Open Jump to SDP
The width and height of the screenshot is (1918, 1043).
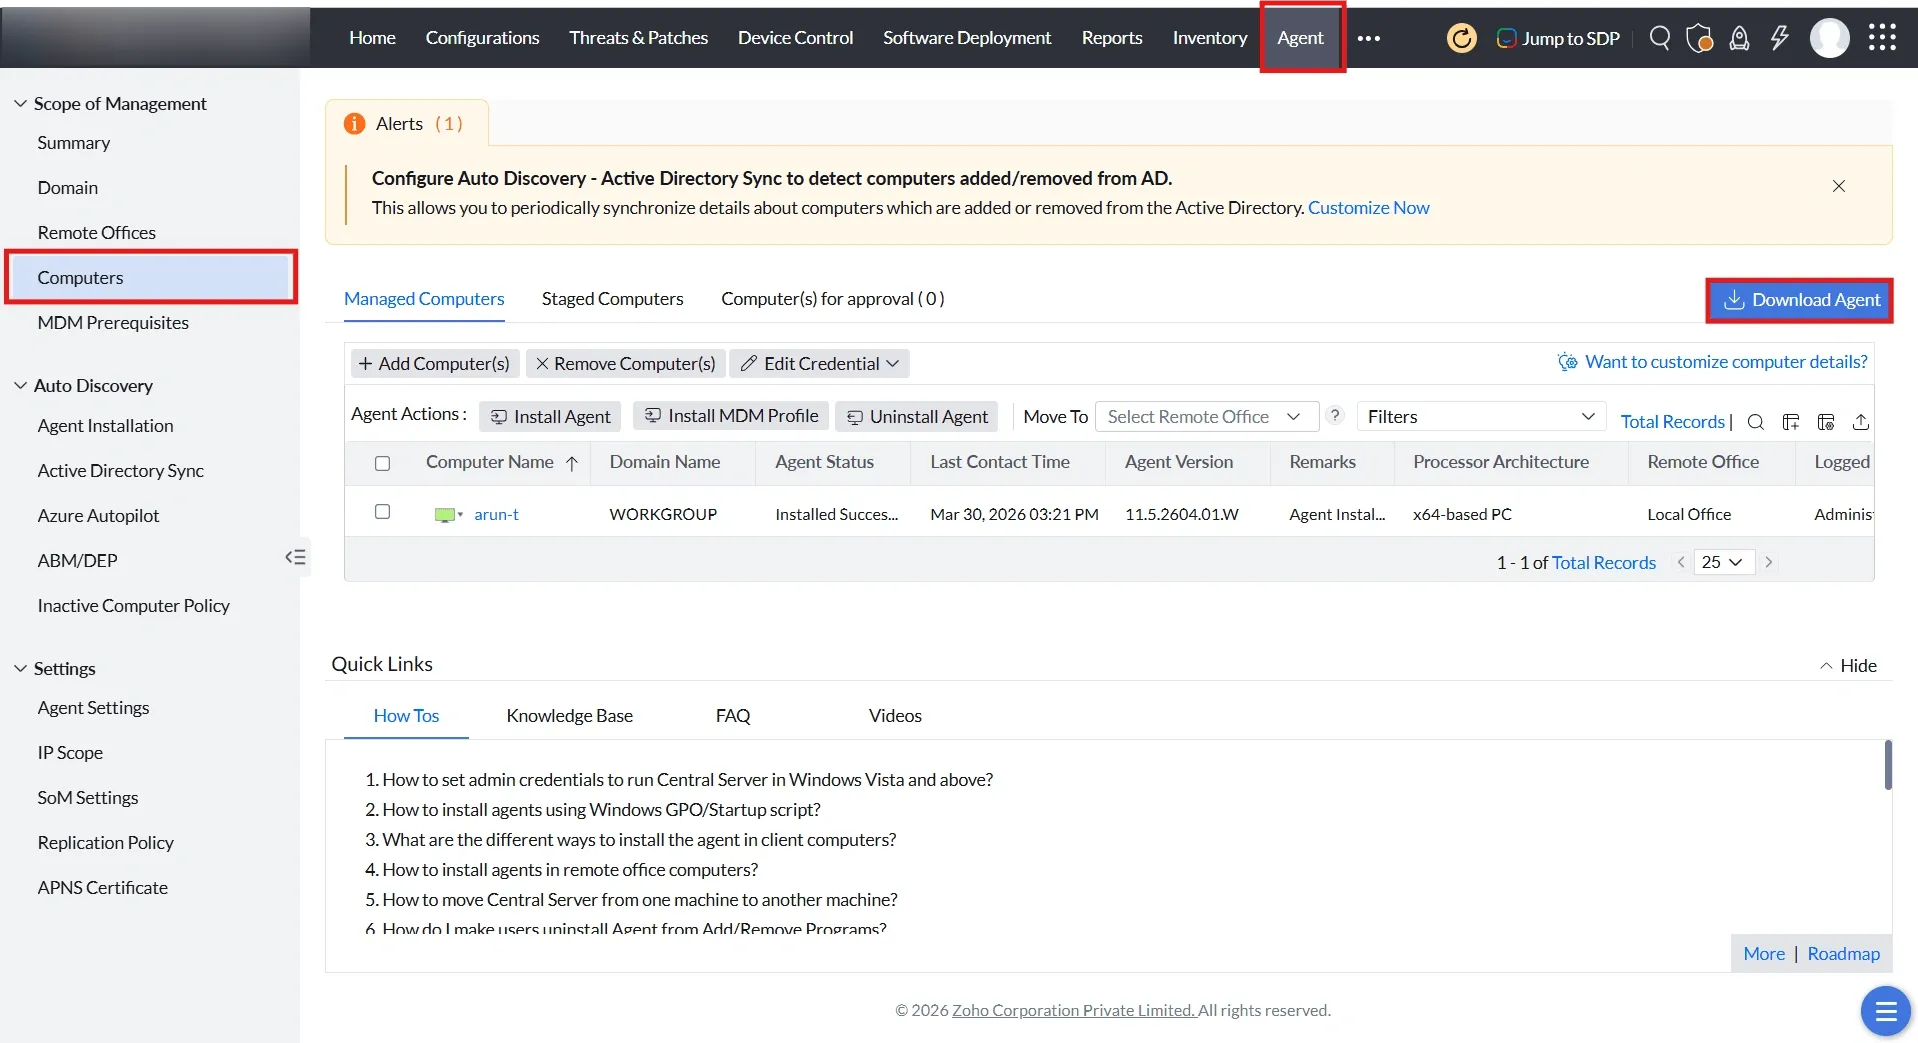tap(1558, 38)
